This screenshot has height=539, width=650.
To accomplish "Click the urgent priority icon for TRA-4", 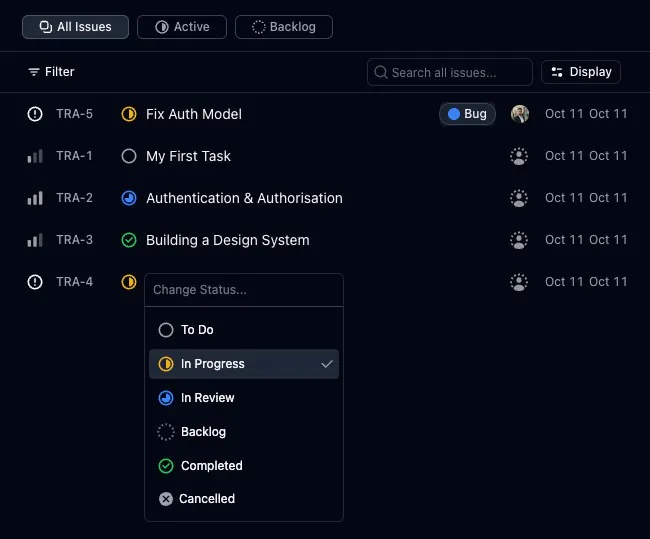I will pyautogui.click(x=35, y=282).
